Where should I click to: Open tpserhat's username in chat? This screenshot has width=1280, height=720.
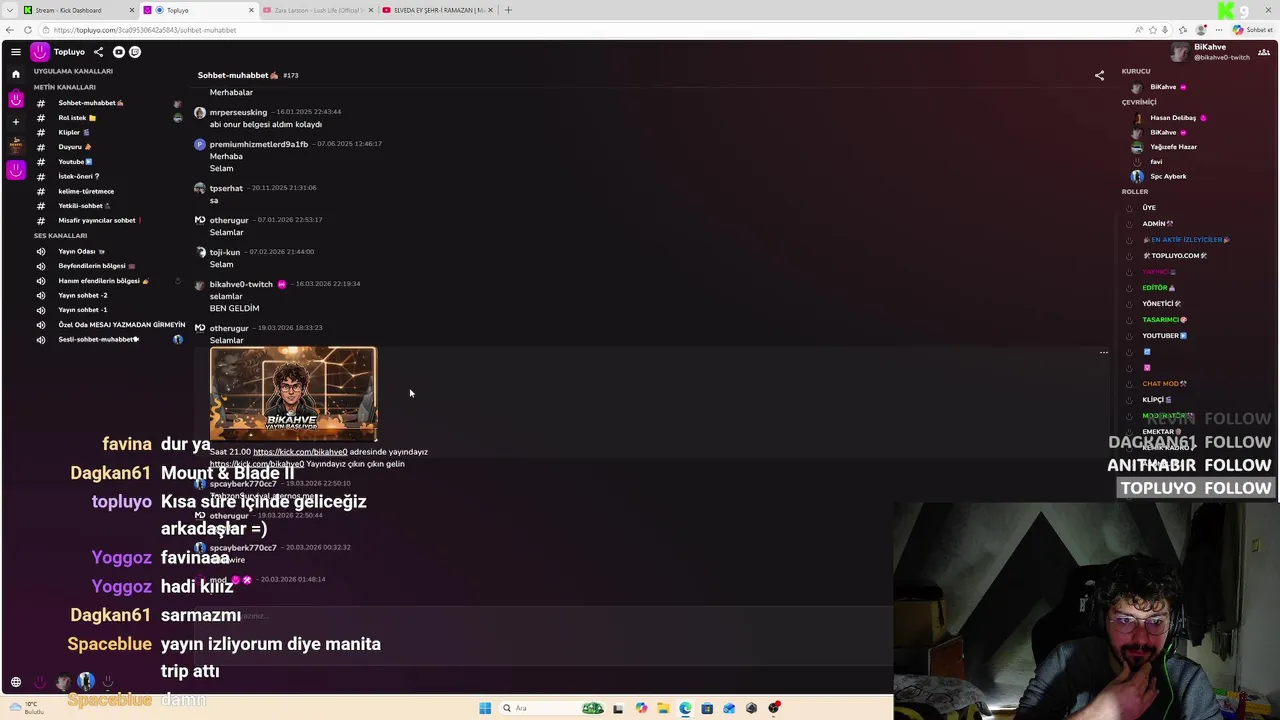point(226,188)
